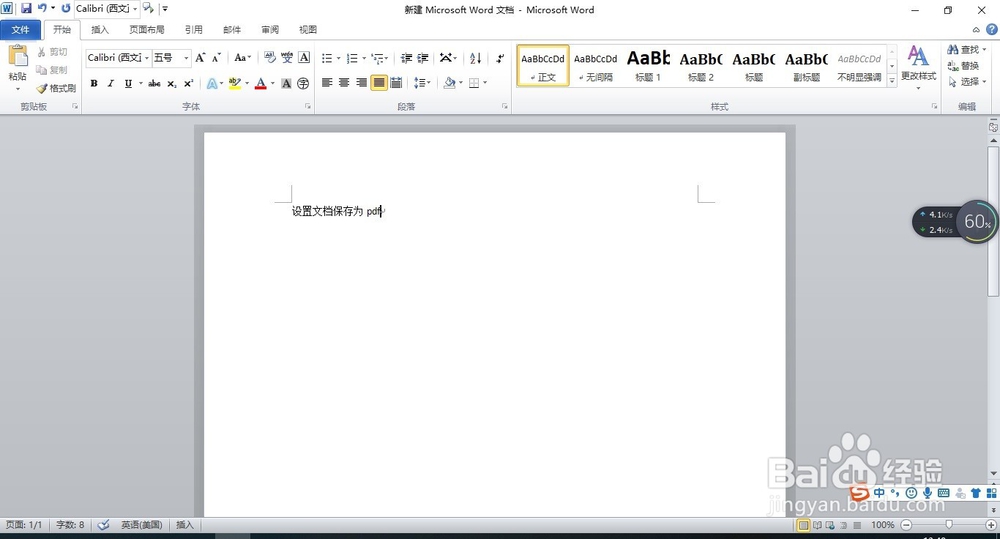Align text right

pos(361,83)
